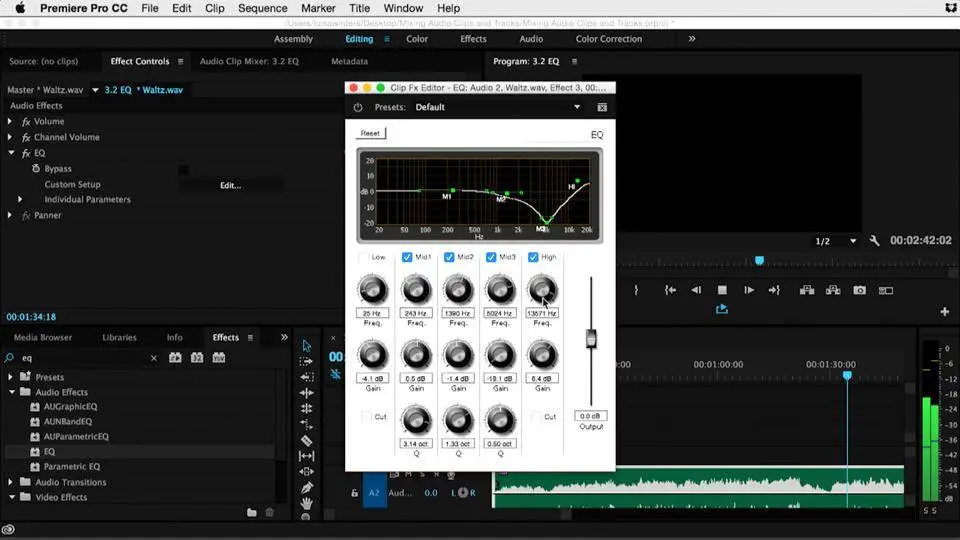Open the Apple menu
Viewport: 960px width, 540px height.
click(20, 9)
